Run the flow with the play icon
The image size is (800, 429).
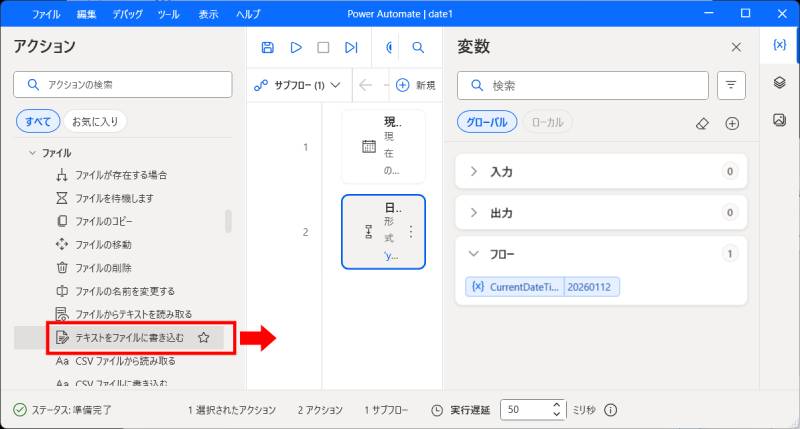295,47
